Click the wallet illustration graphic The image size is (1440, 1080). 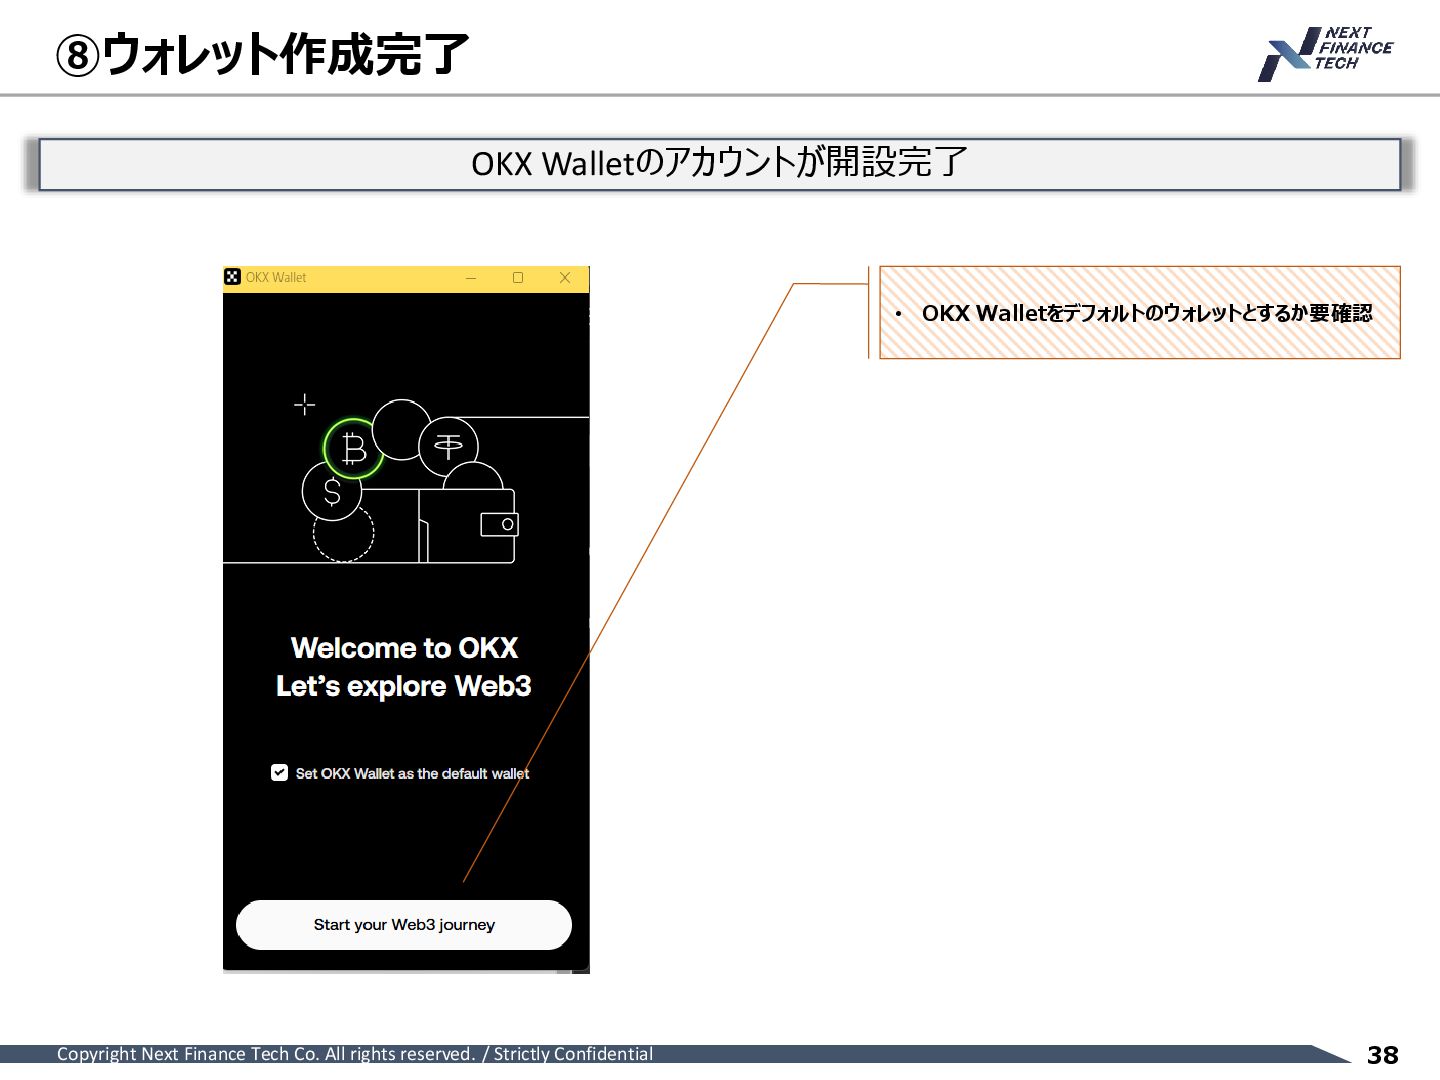click(x=467, y=525)
